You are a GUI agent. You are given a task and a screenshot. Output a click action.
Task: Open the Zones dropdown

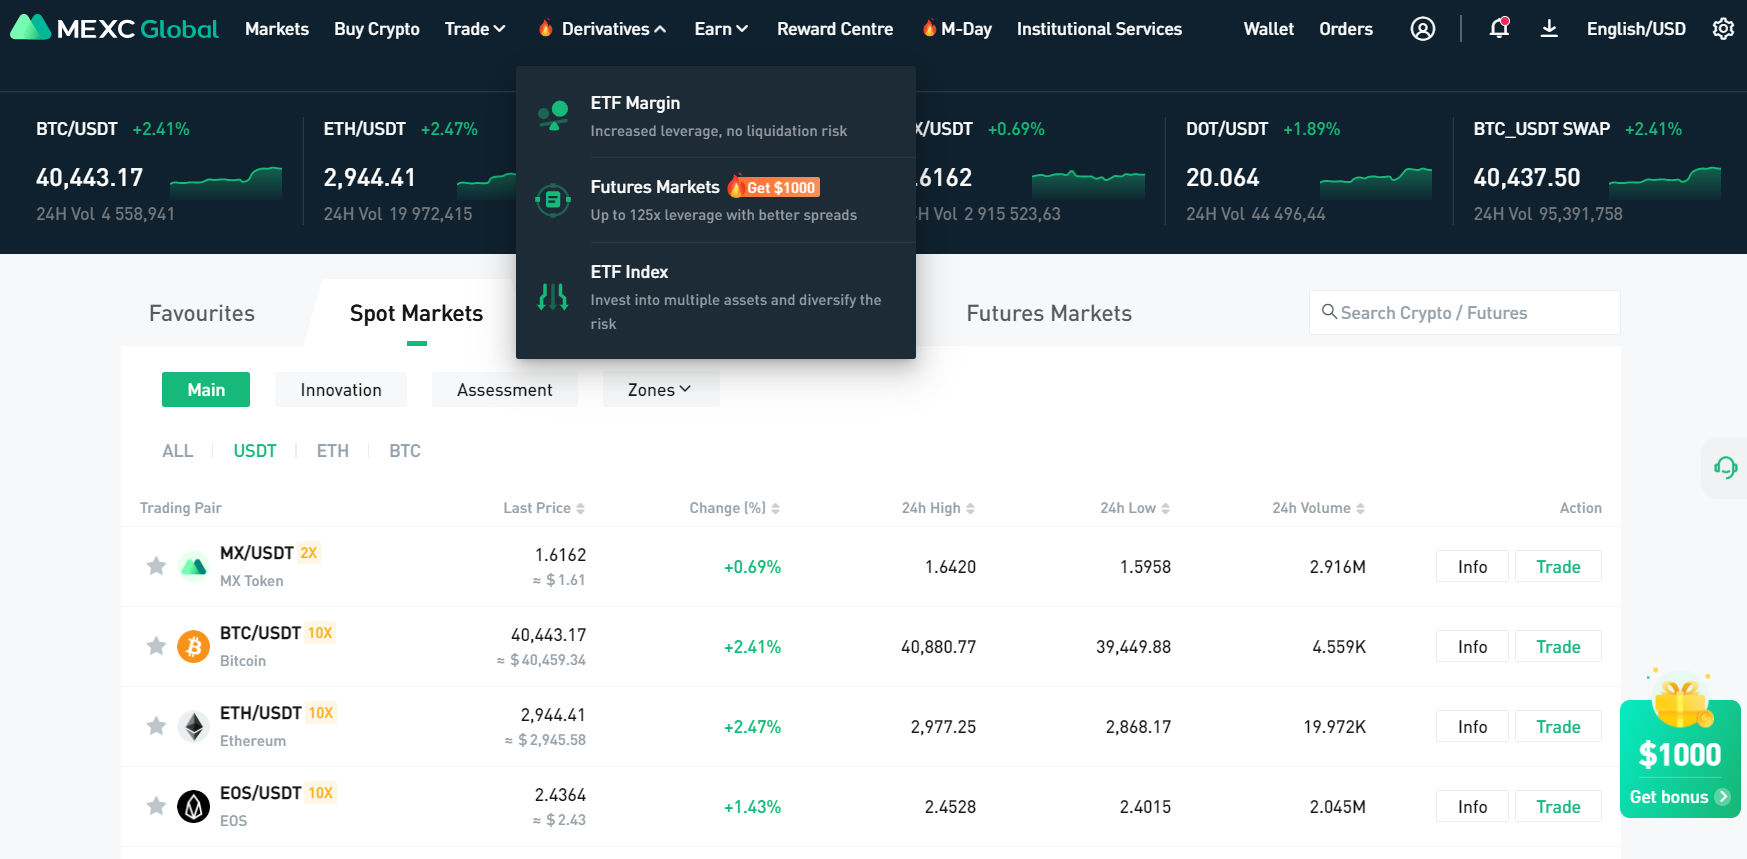(x=660, y=390)
